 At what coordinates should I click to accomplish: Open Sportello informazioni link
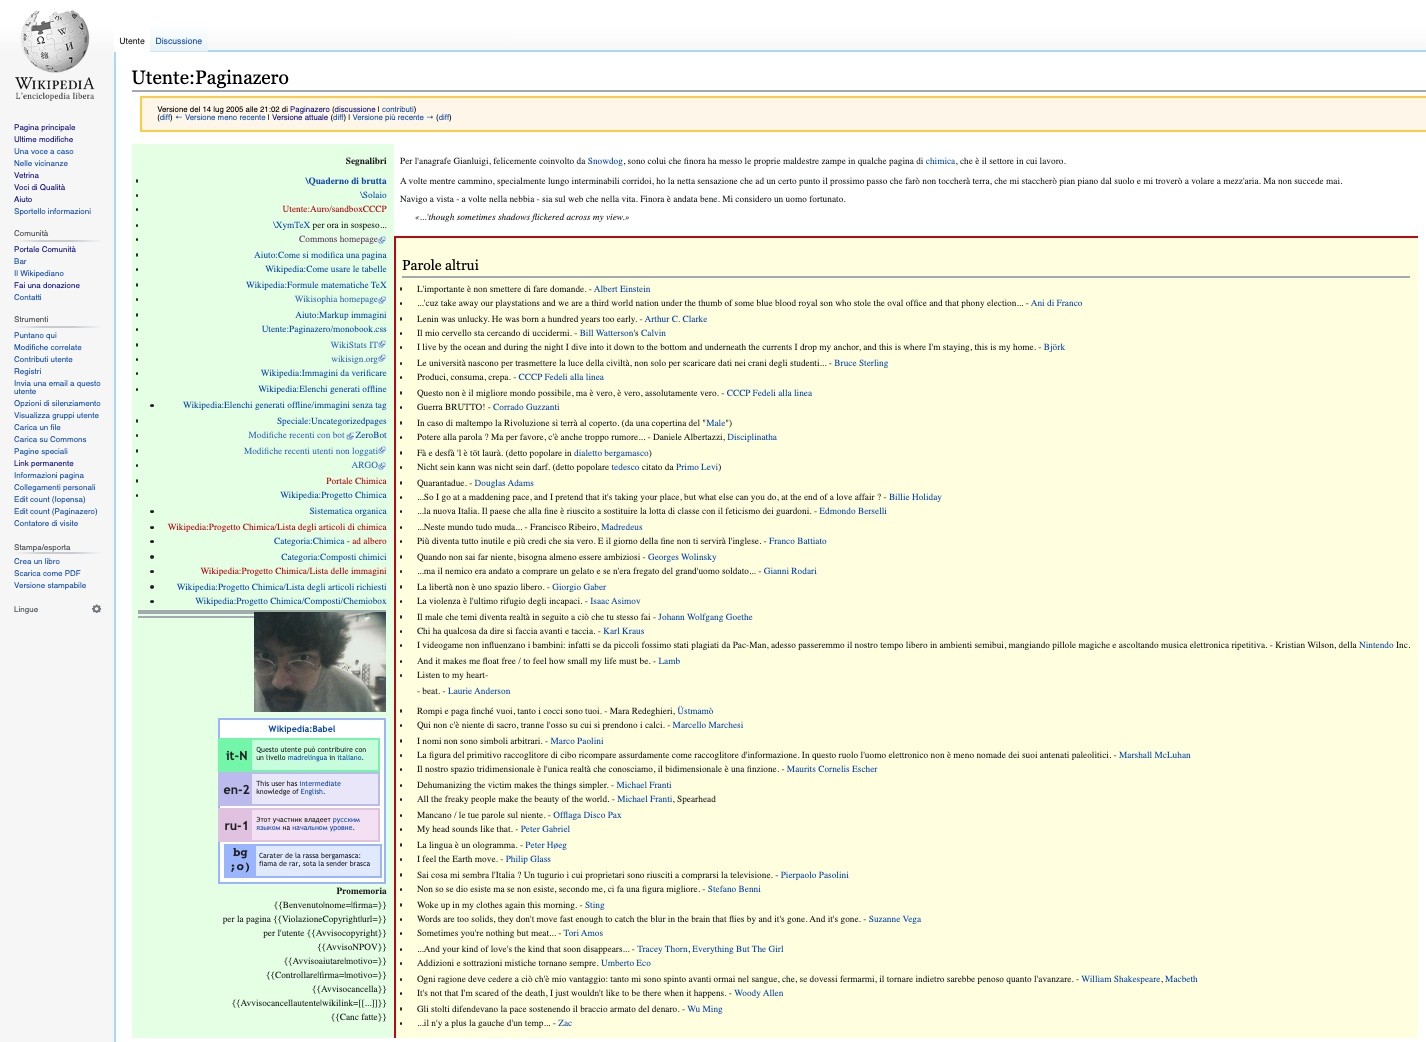[x=52, y=211]
